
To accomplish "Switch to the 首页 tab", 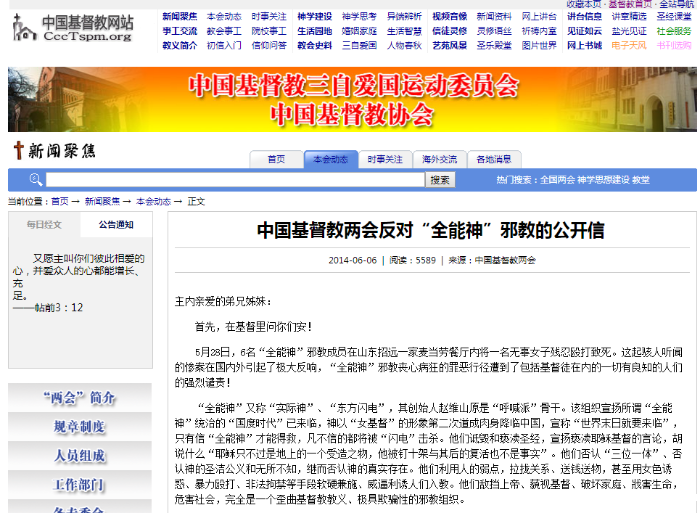I will [276, 159].
